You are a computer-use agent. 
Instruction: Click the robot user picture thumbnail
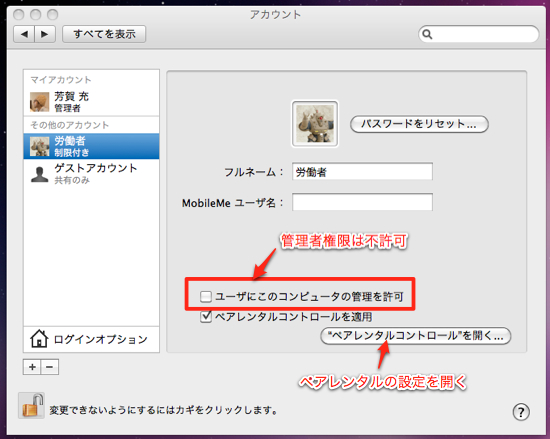315,124
